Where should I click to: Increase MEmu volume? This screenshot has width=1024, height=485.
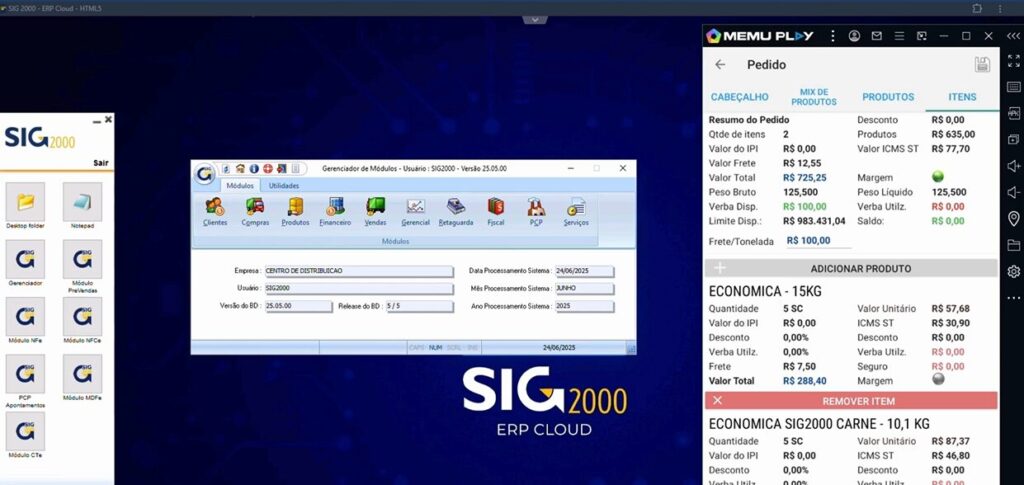pyautogui.click(x=1014, y=166)
